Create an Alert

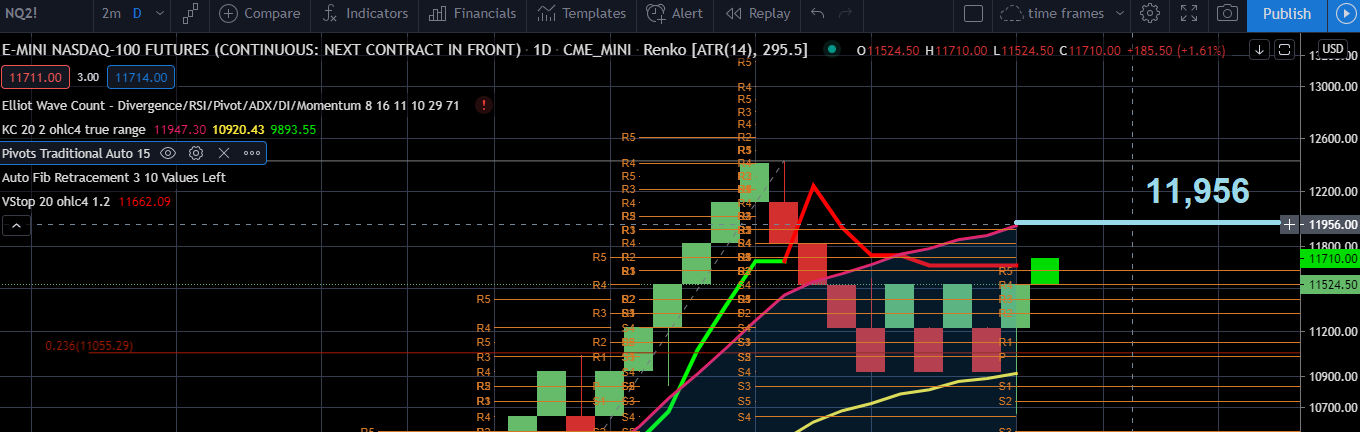pos(675,14)
